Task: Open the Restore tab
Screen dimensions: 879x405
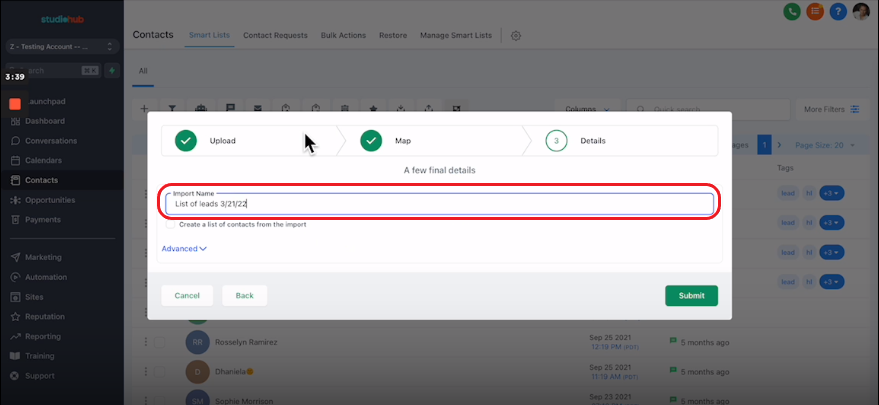Action: click(393, 35)
